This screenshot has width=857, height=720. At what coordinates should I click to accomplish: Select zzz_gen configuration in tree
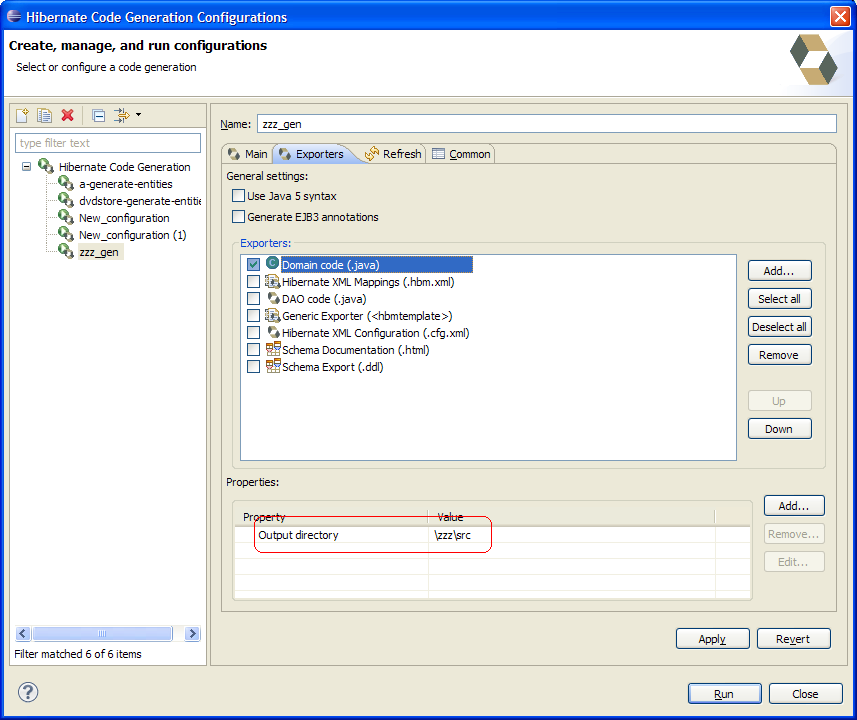(99, 252)
